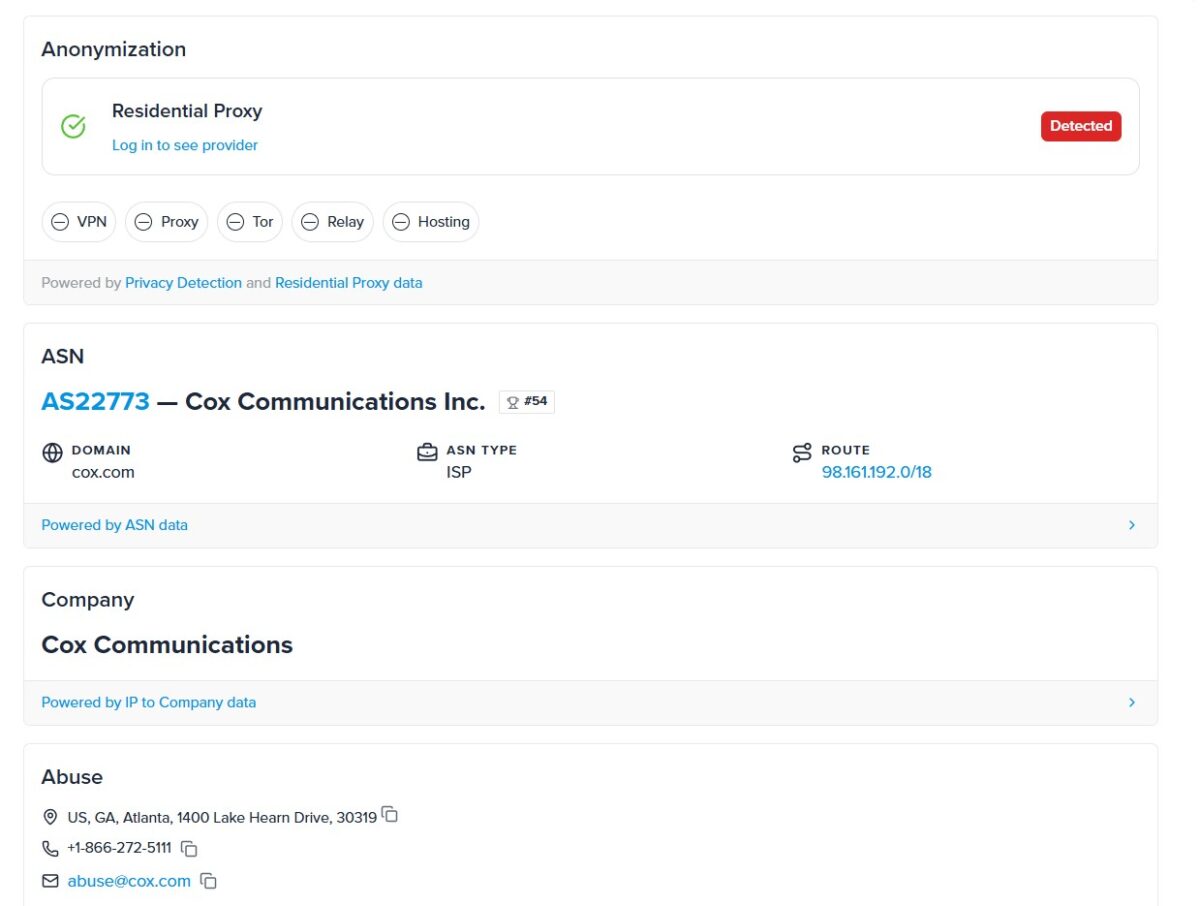Open the Residential Proxy data link

coord(349,283)
